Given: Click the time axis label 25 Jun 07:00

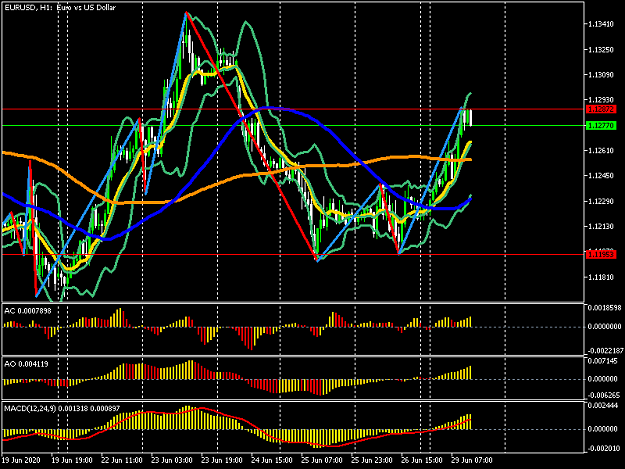Looking at the screenshot, I should coord(322,460).
